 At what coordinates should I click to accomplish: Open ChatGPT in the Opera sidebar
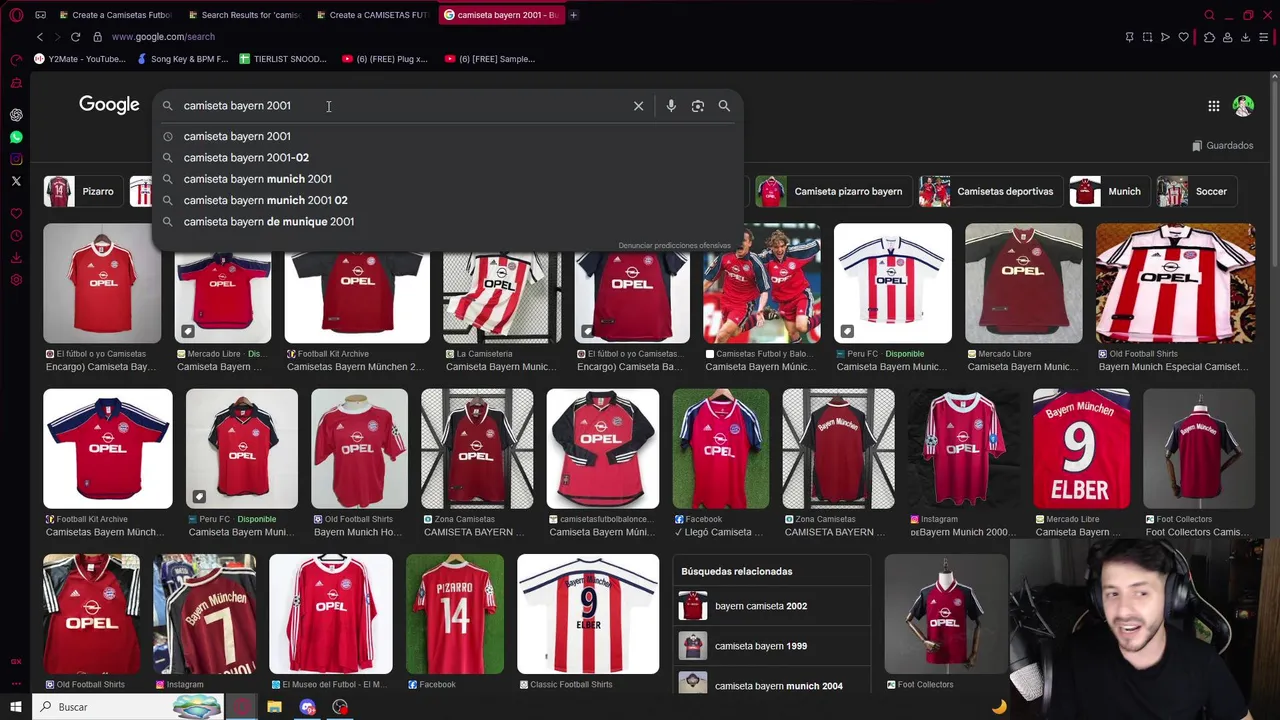(x=16, y=115)
